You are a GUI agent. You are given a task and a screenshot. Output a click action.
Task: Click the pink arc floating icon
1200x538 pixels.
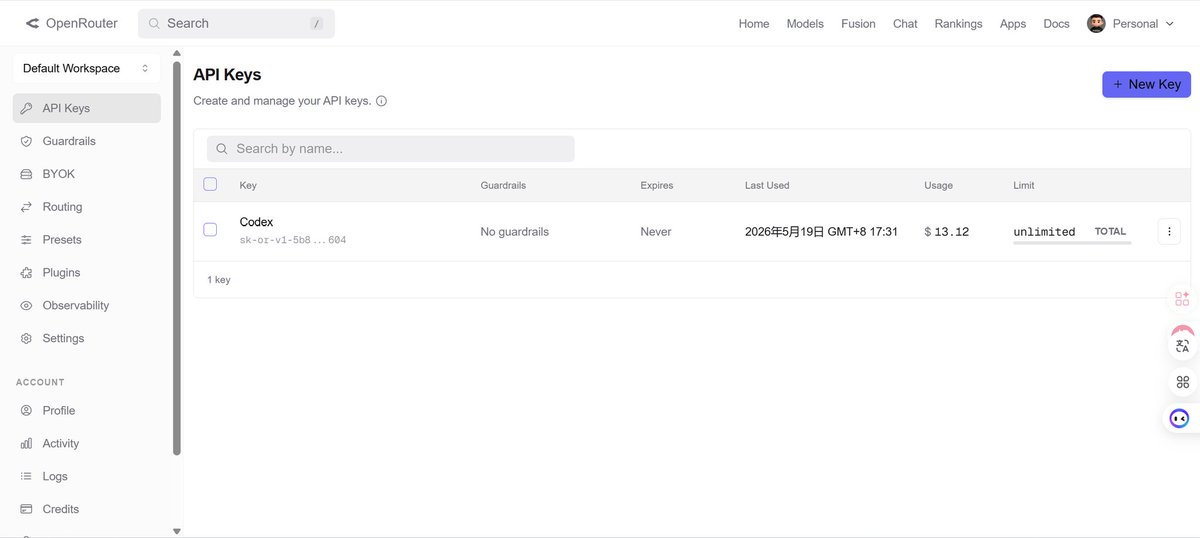pyautogui.click(x=1183, y=331)
